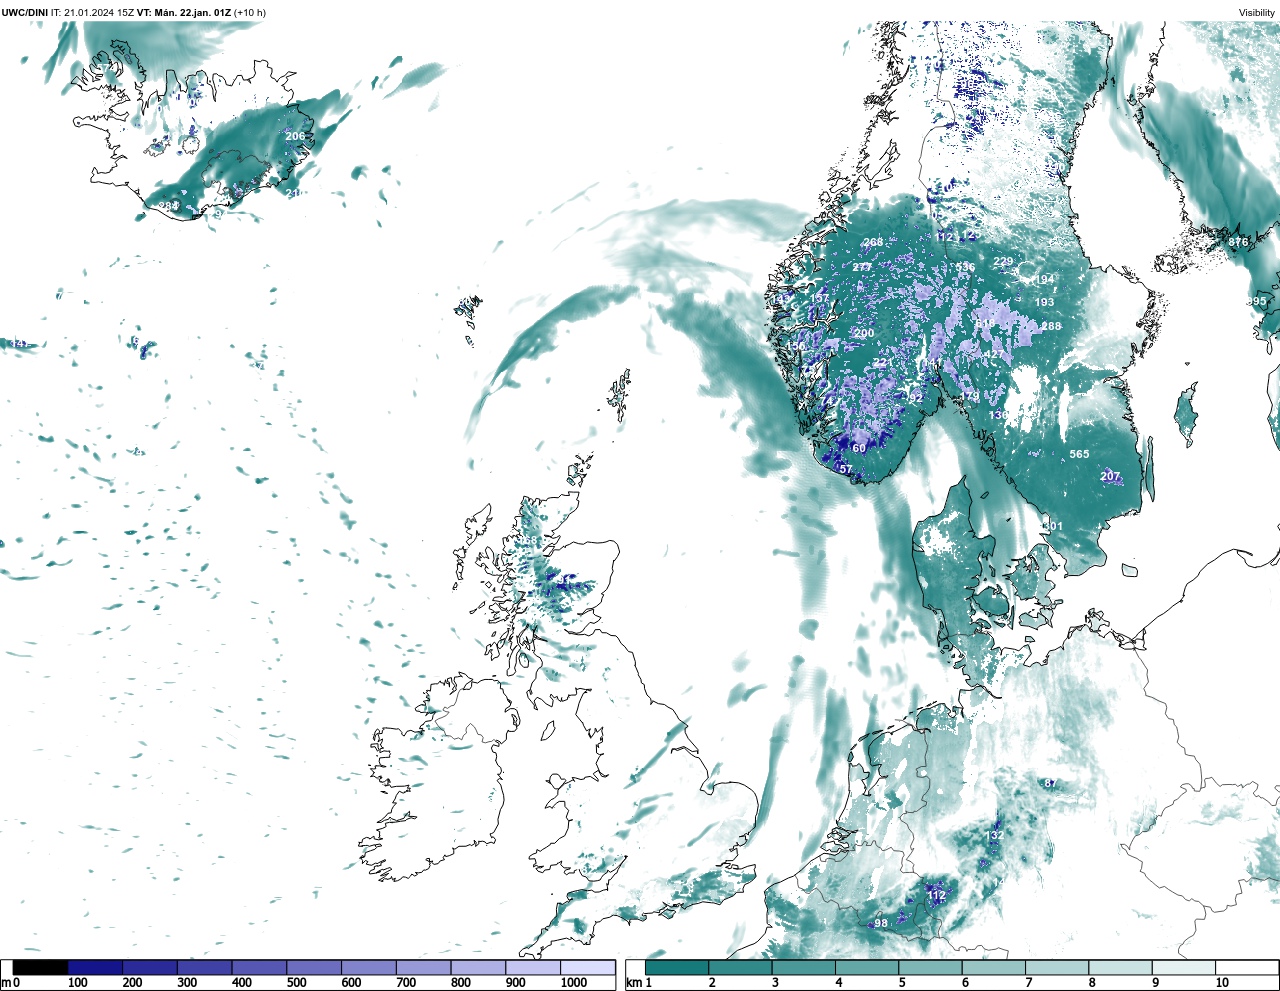Select the 800 m legend swatch
This screenshot has height=991, width=1280.
[x=478, y=967]
